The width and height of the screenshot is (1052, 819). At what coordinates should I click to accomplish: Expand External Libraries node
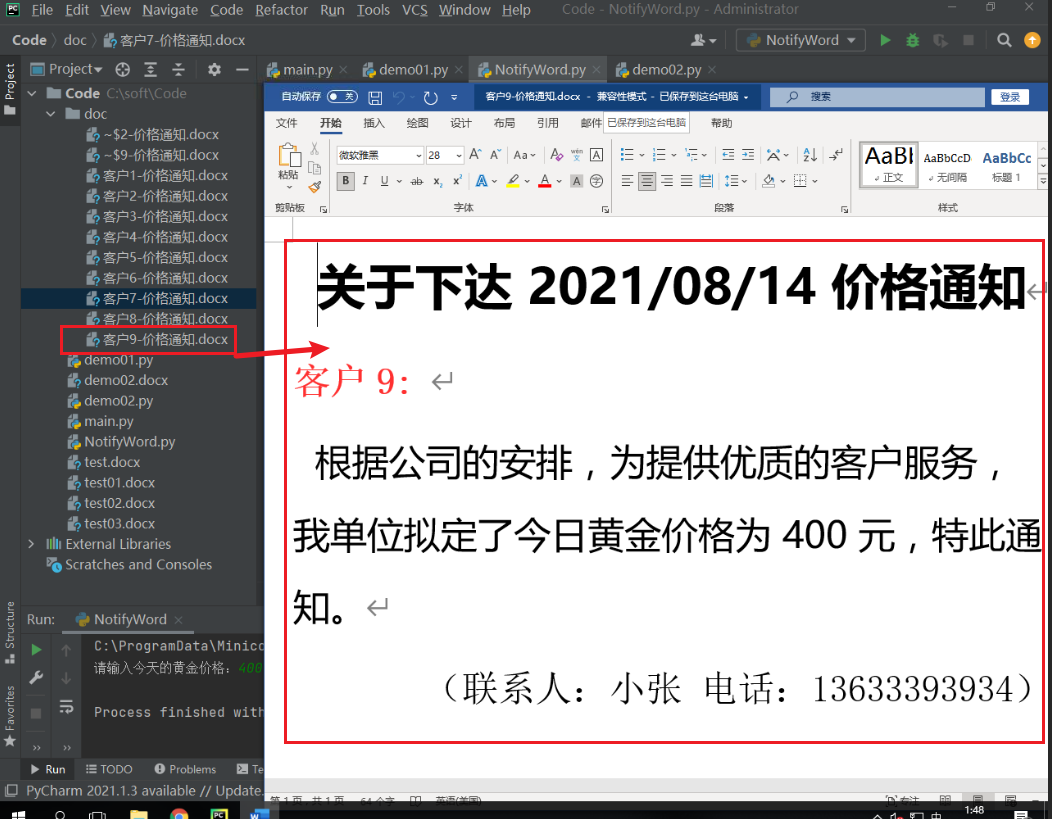click(31, 544)
